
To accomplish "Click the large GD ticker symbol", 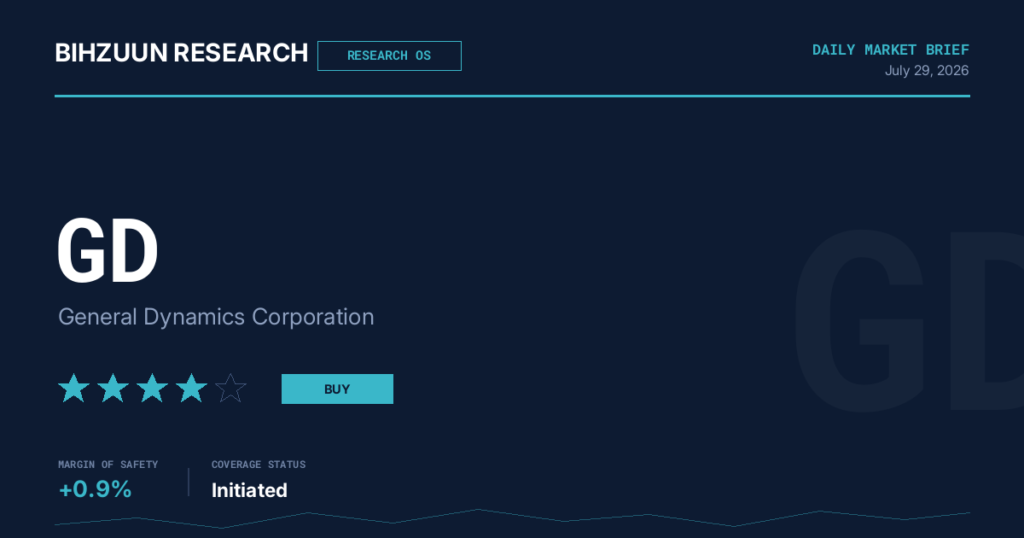I will [108, 251].
